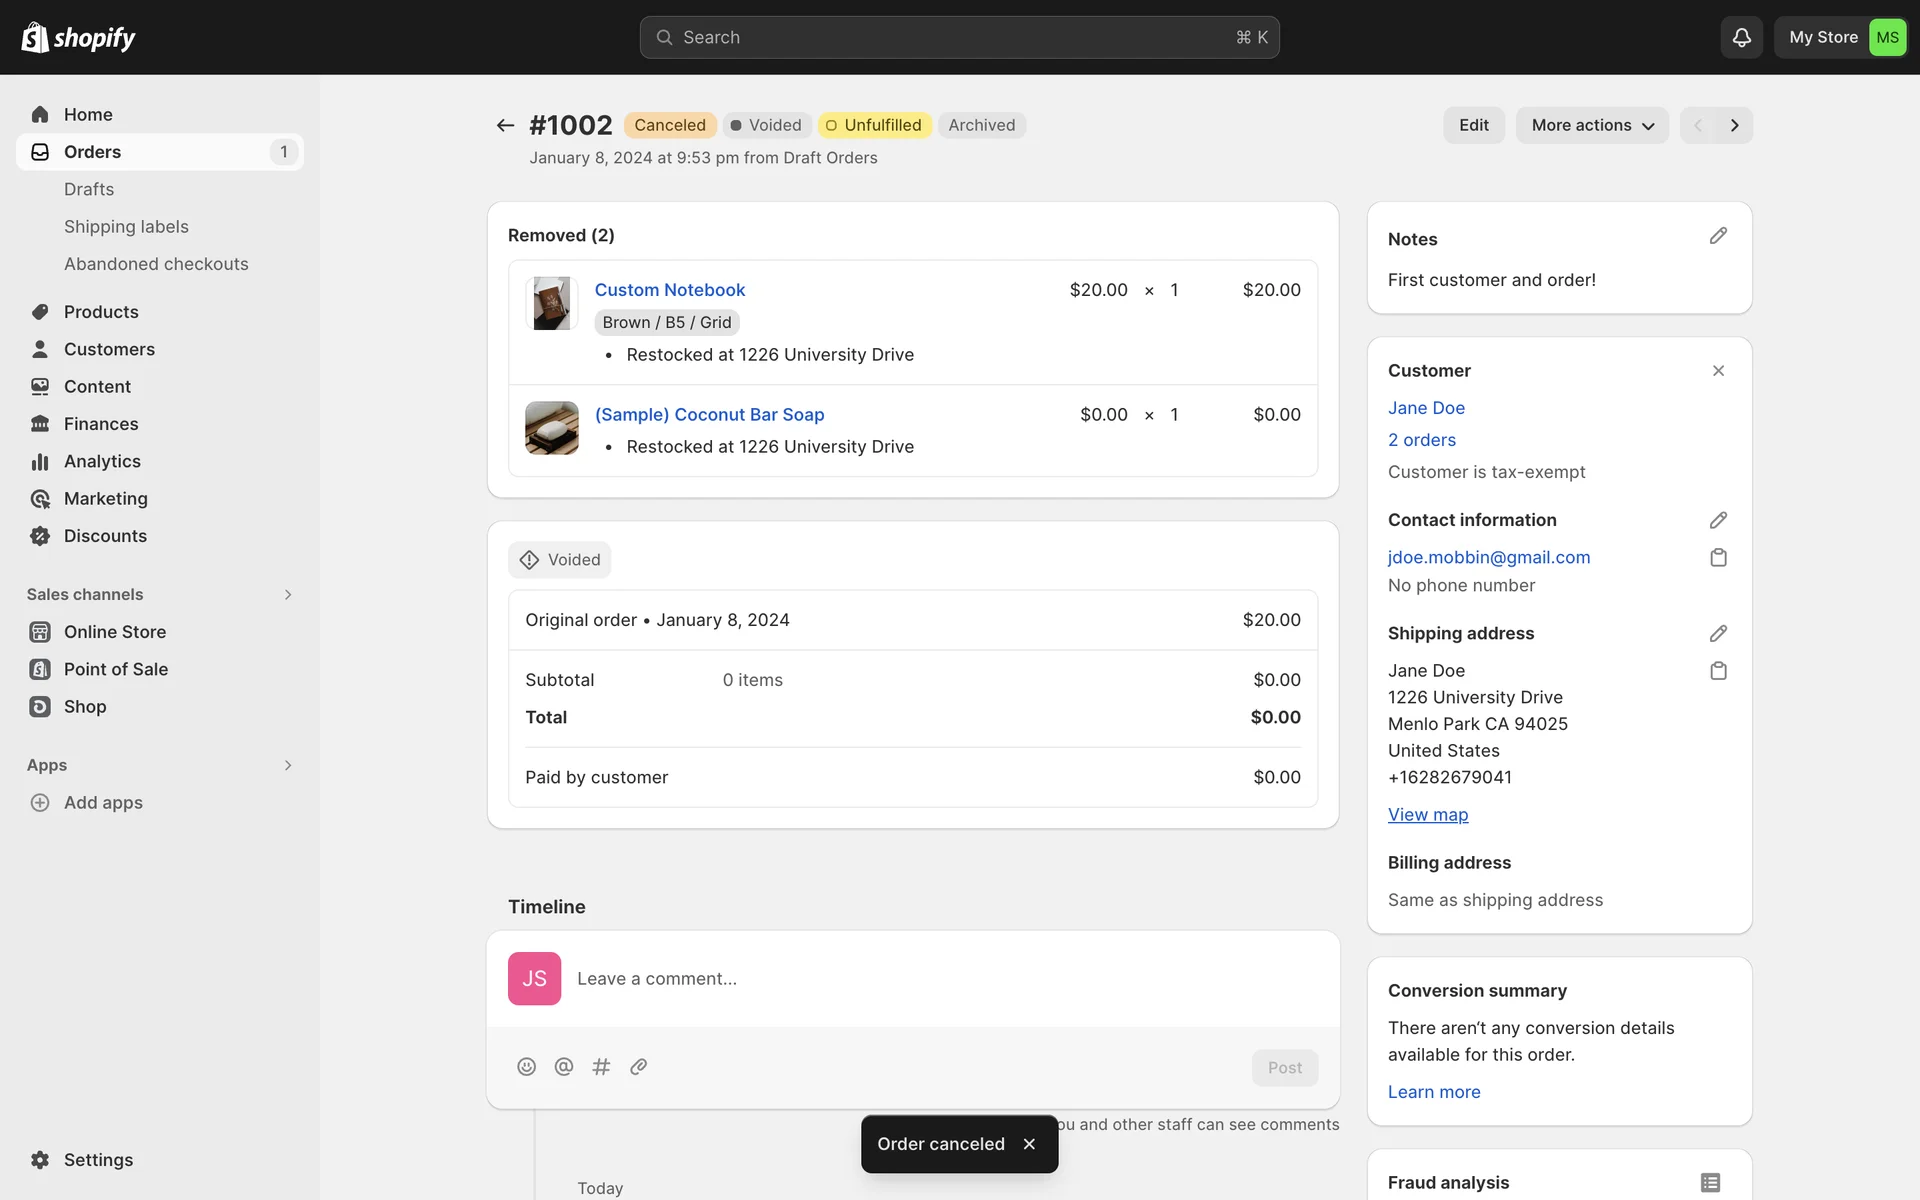
Task: Copy the customer email via clipboard icon
Action: 1718,558
